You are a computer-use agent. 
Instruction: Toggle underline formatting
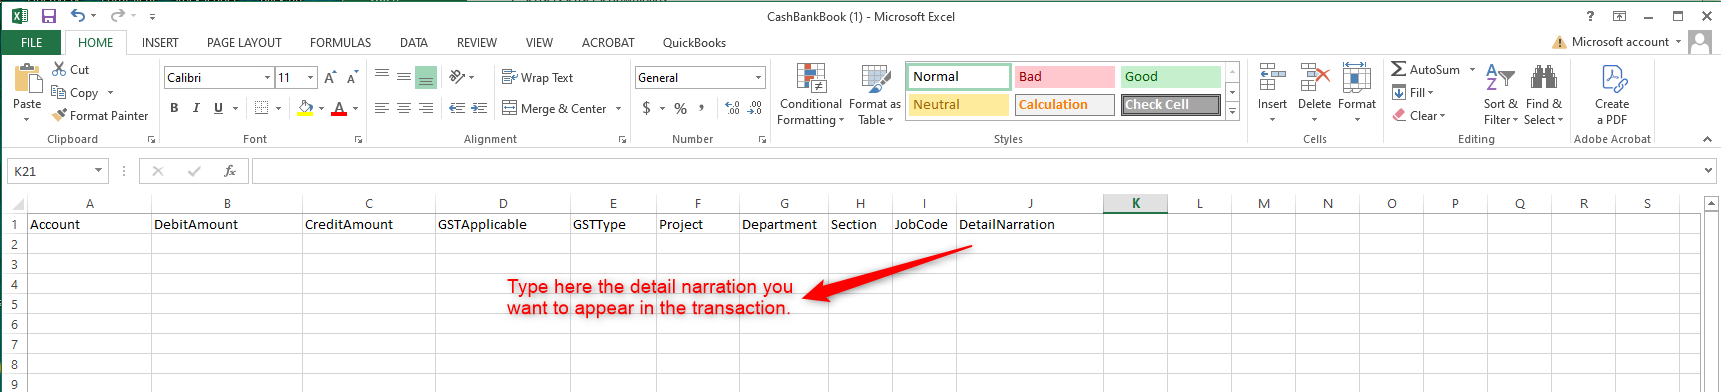point(218,108)
